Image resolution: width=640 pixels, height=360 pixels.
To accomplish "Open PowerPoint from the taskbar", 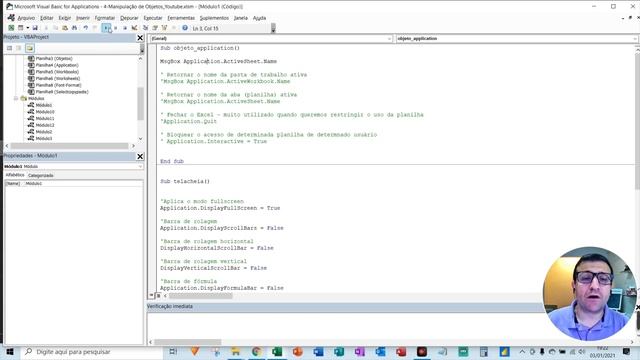I will pos(298,352).
